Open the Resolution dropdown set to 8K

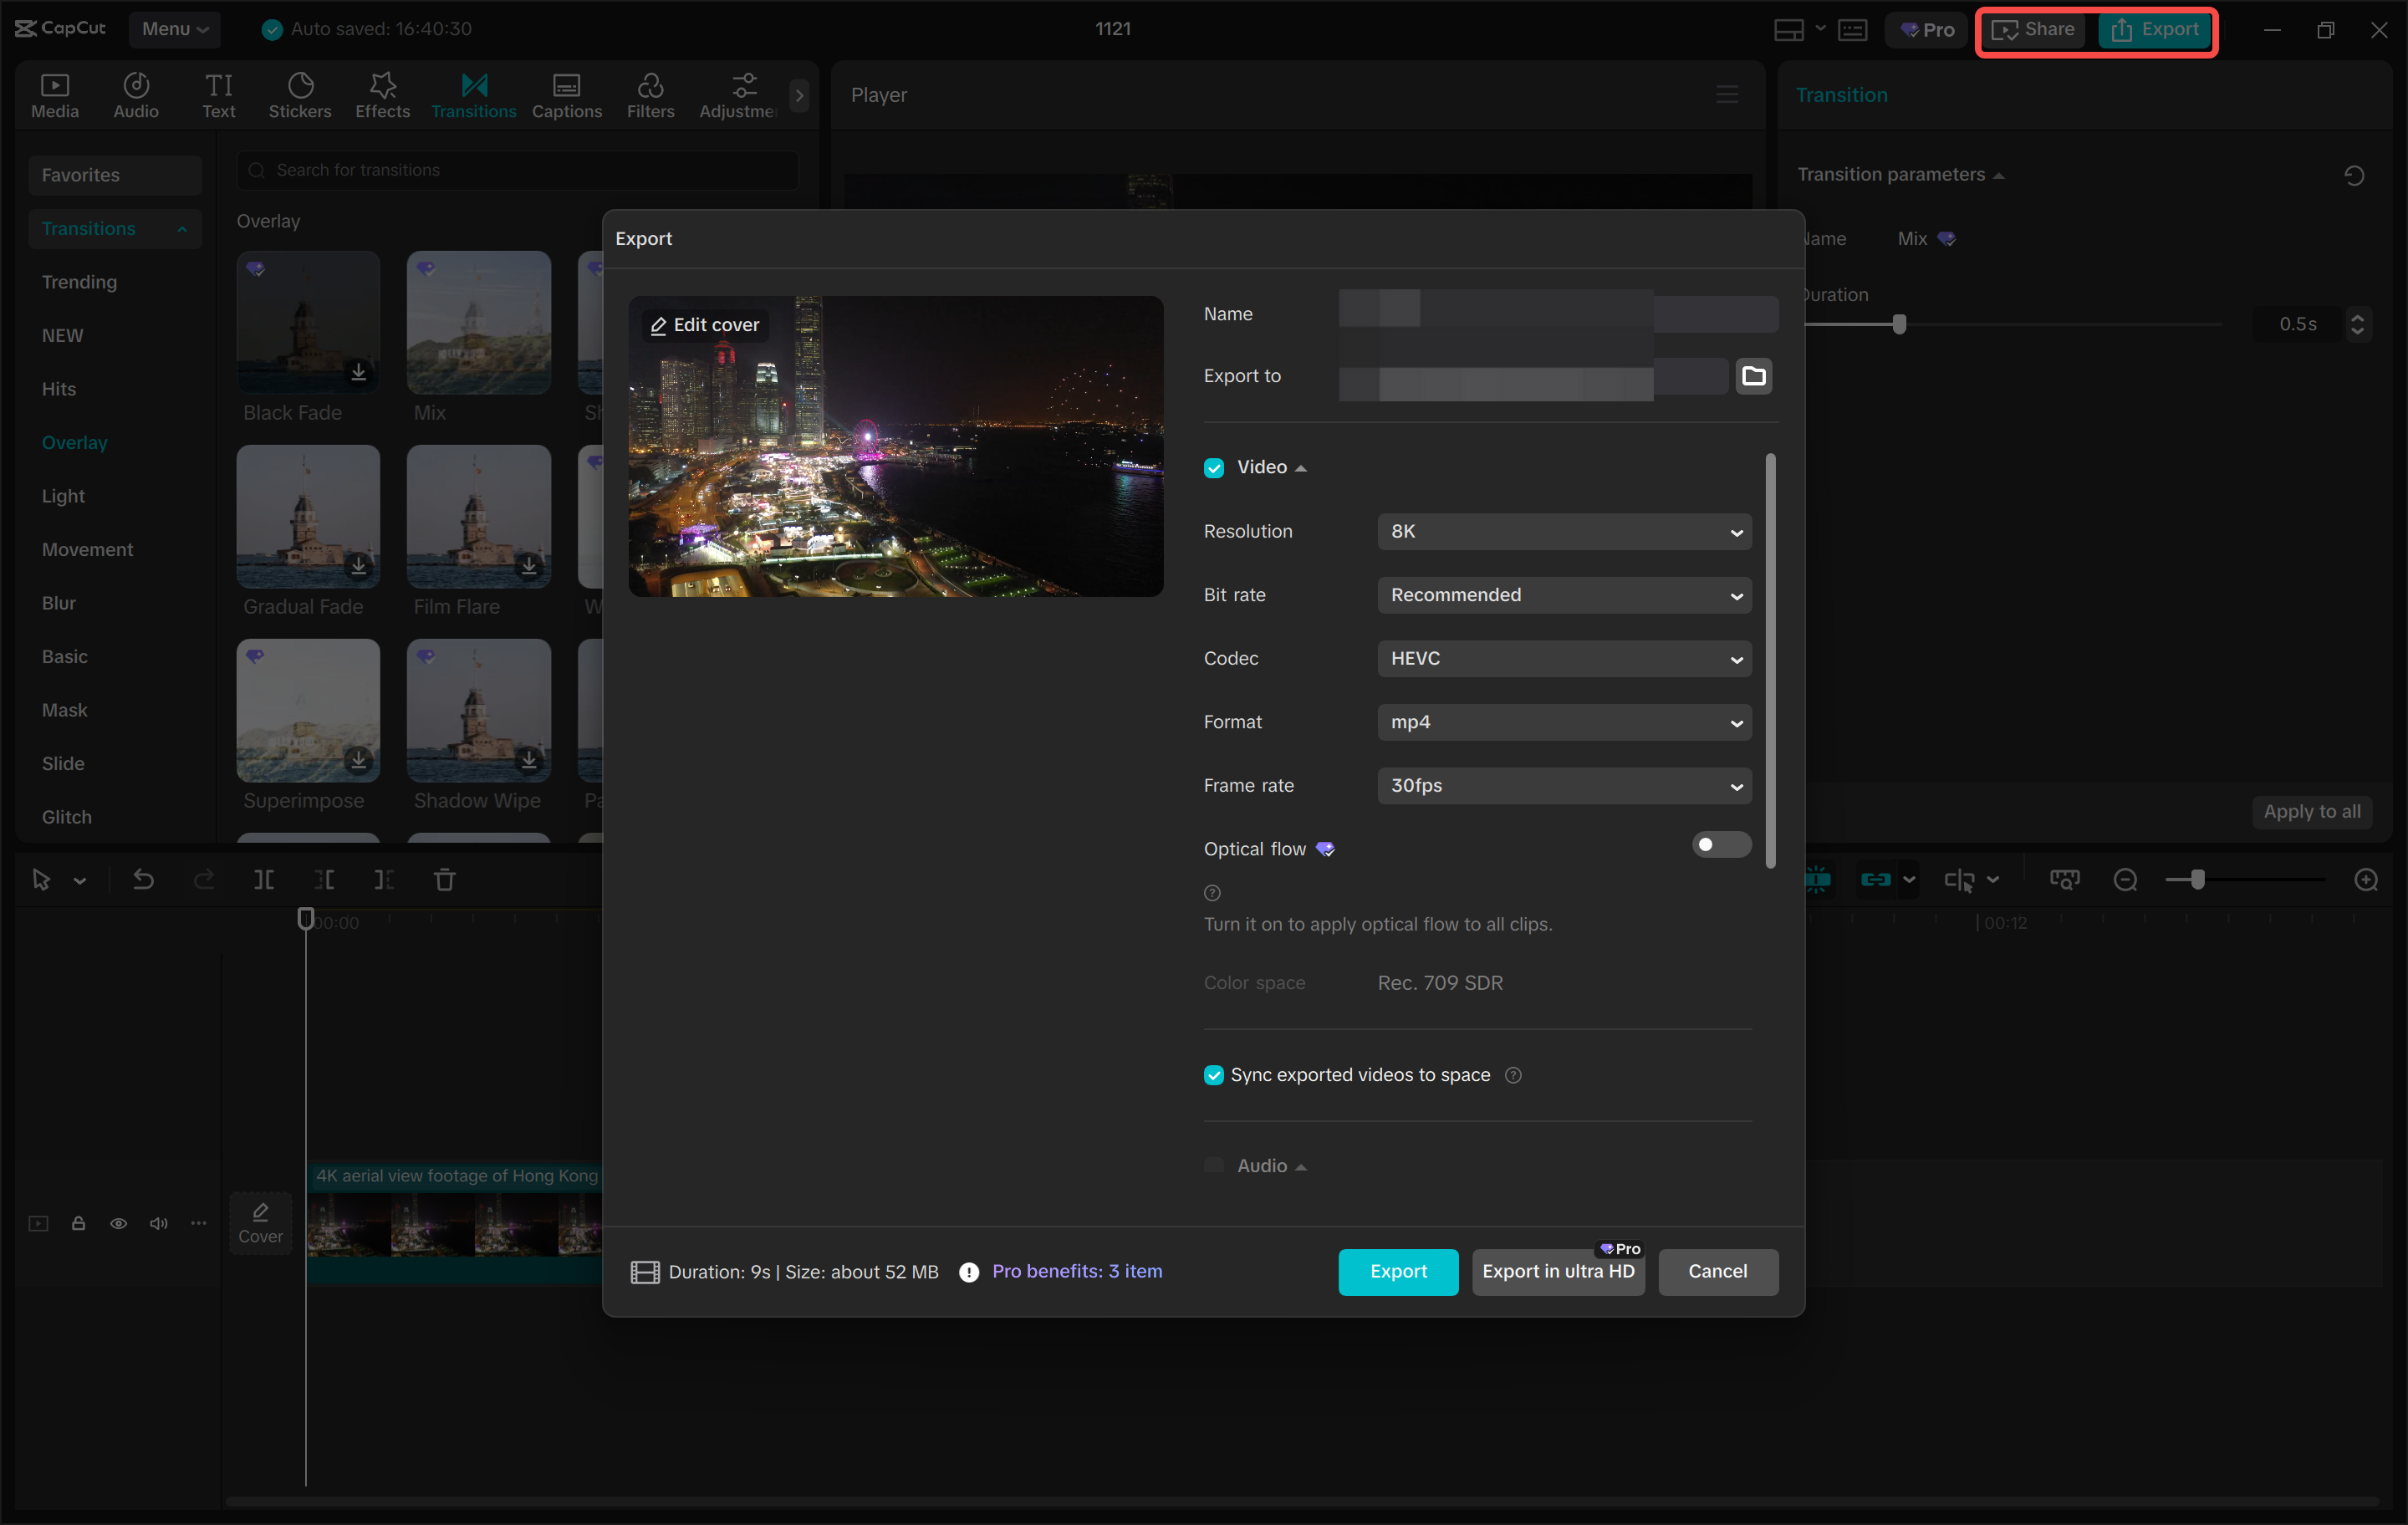[x=1564, y=531]
